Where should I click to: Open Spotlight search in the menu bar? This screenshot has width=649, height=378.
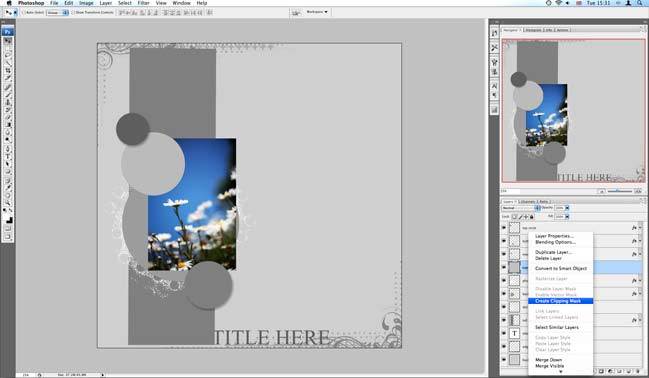pos(639,3)
